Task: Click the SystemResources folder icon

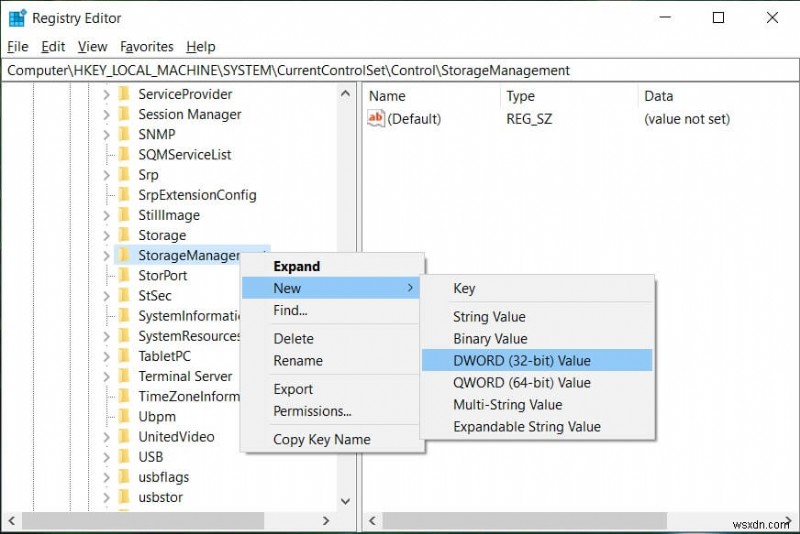Action: click(124, 336)
